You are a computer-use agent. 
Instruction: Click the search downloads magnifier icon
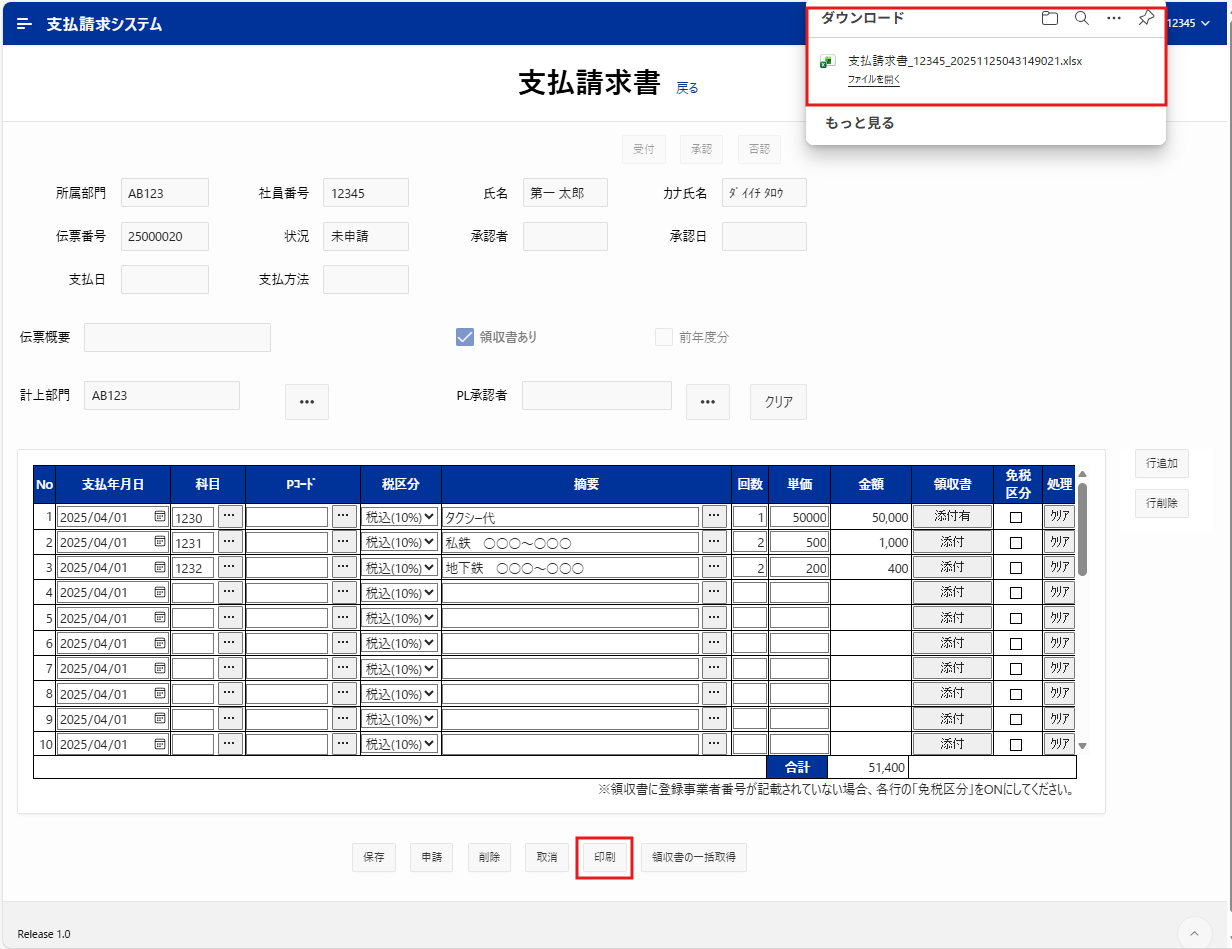coord(1081,18)
